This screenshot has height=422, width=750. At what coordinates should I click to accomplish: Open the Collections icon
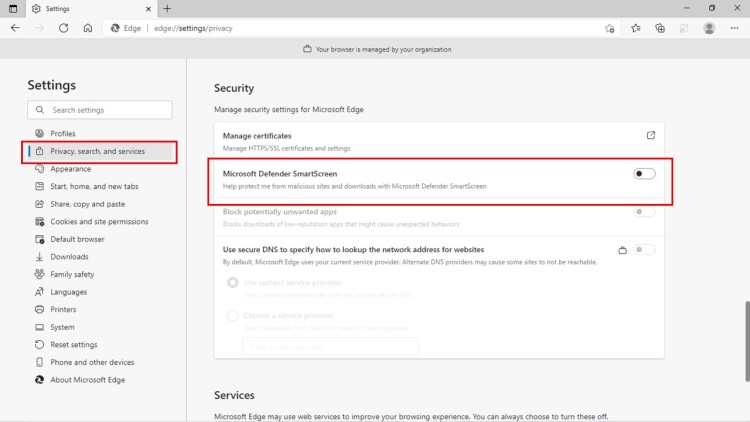pyautogui.click(x=660, y=28)
